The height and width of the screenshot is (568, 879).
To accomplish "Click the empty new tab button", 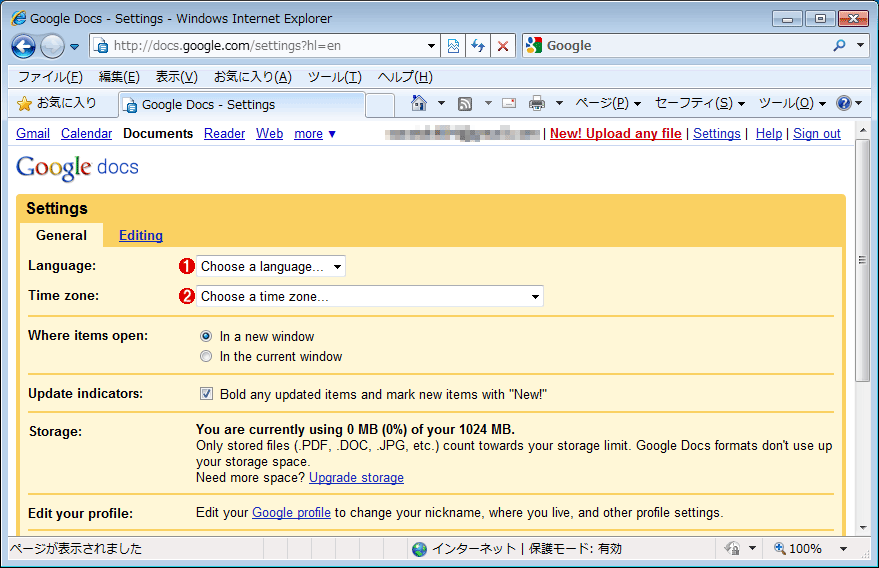I will point(380,105).
